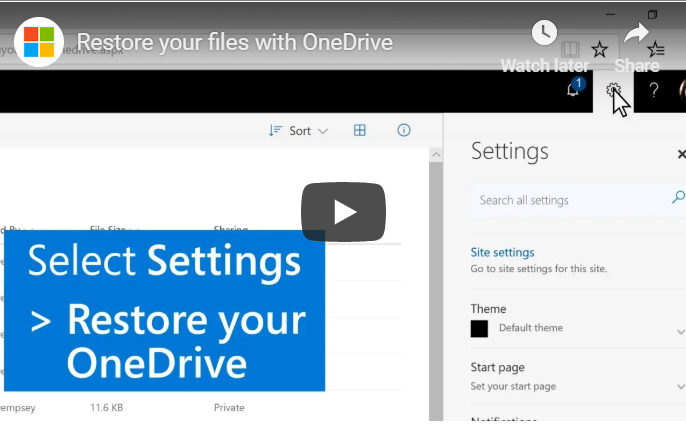The height and width of the screenshot is (439, 686).
Task: Click the scrollbar up arrow in file list
Action: (x=436, y=155)
